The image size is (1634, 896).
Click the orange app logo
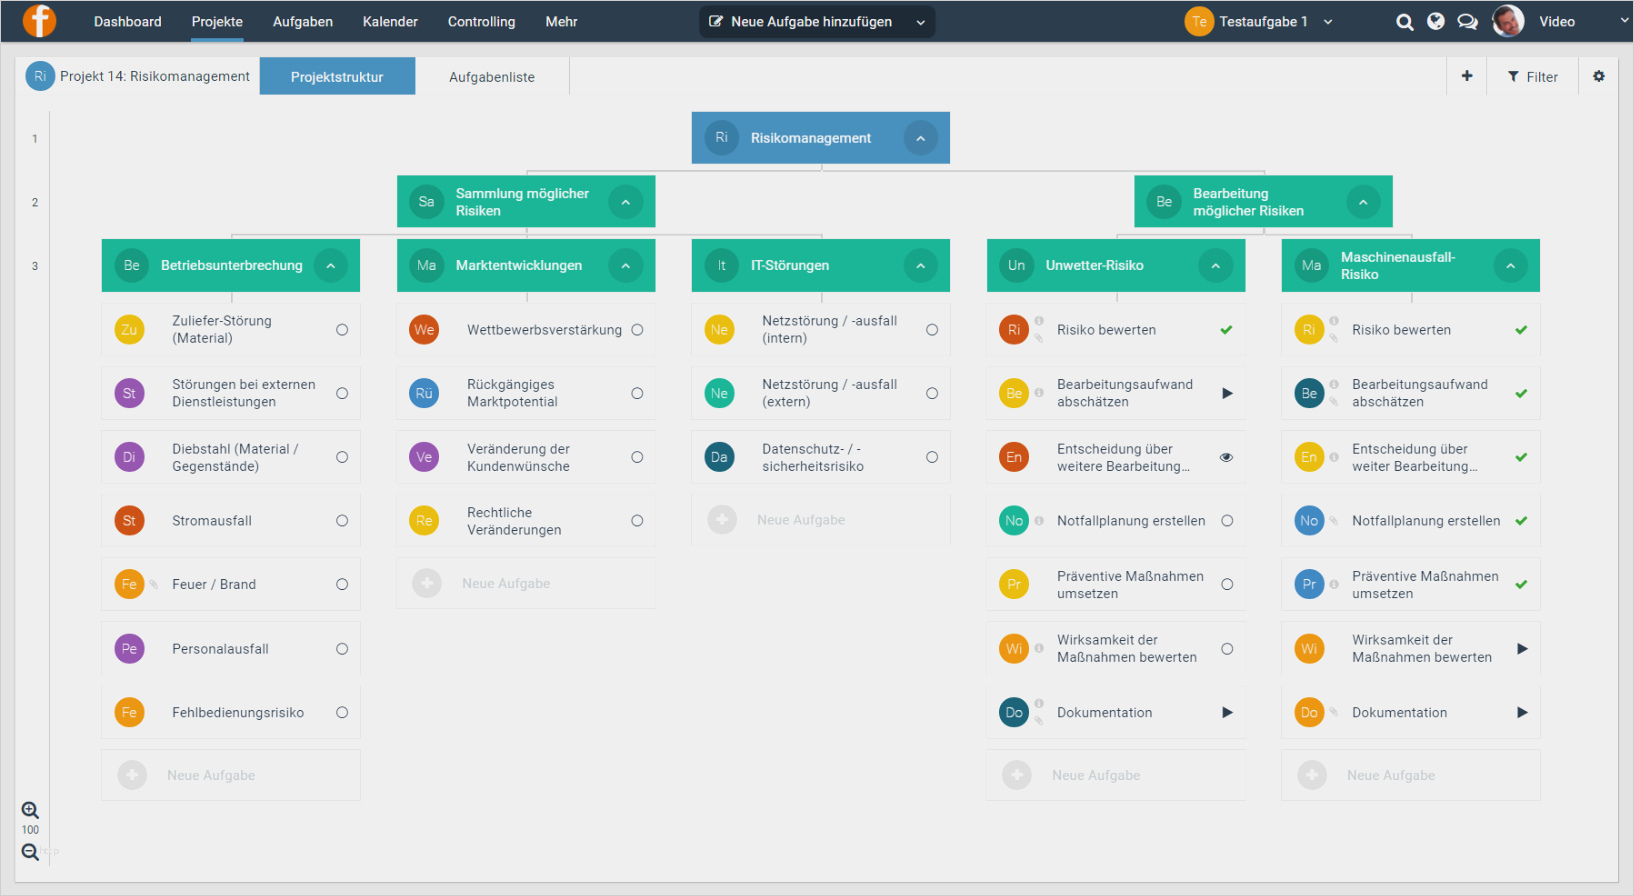pos(39,21)
